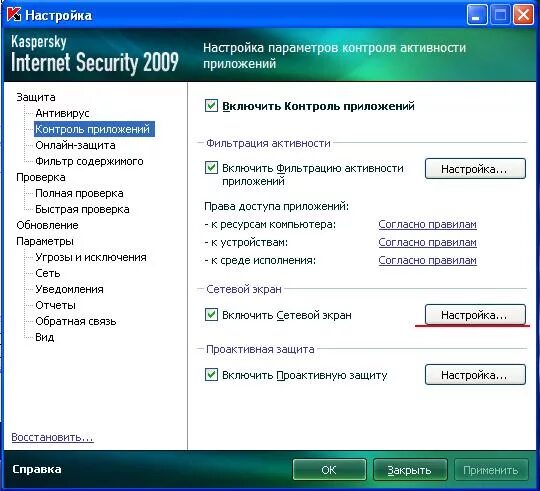Select Антивирус in the settings tree
540x491 pixels.
click(62, 113)
